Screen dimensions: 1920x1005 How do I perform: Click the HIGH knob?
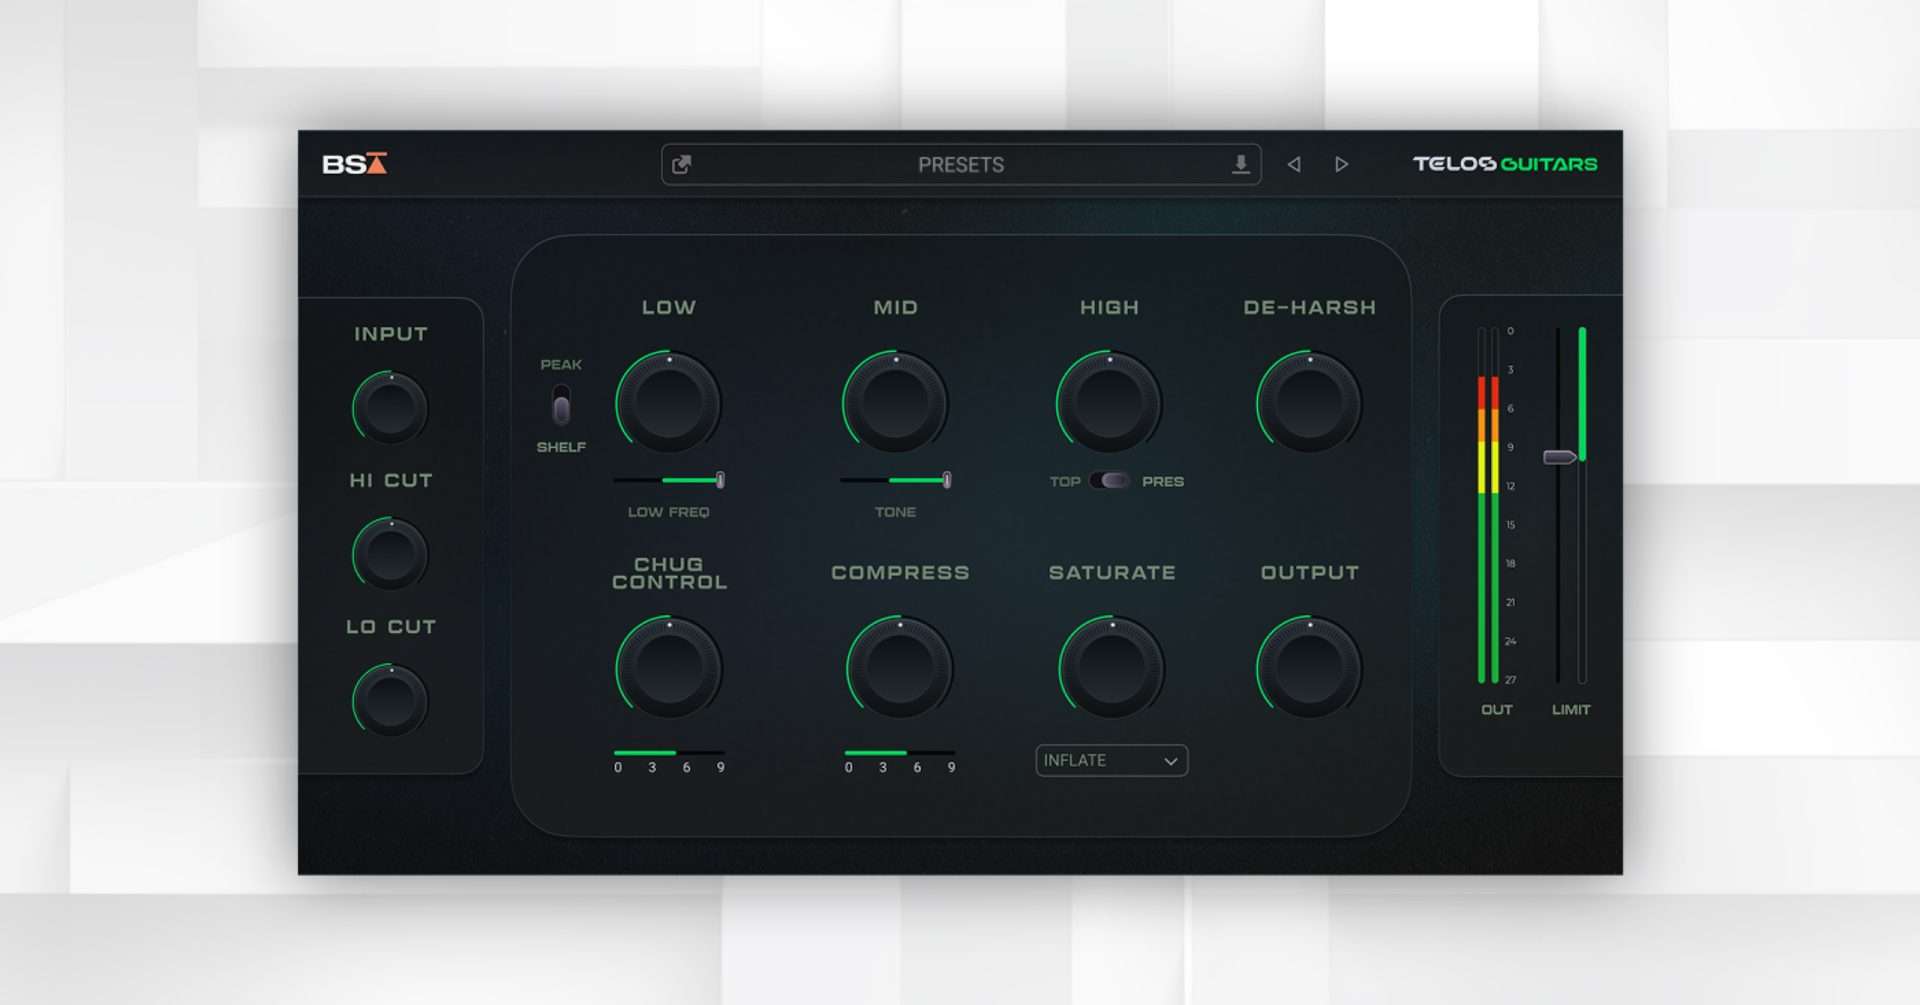coord(1109,402)
